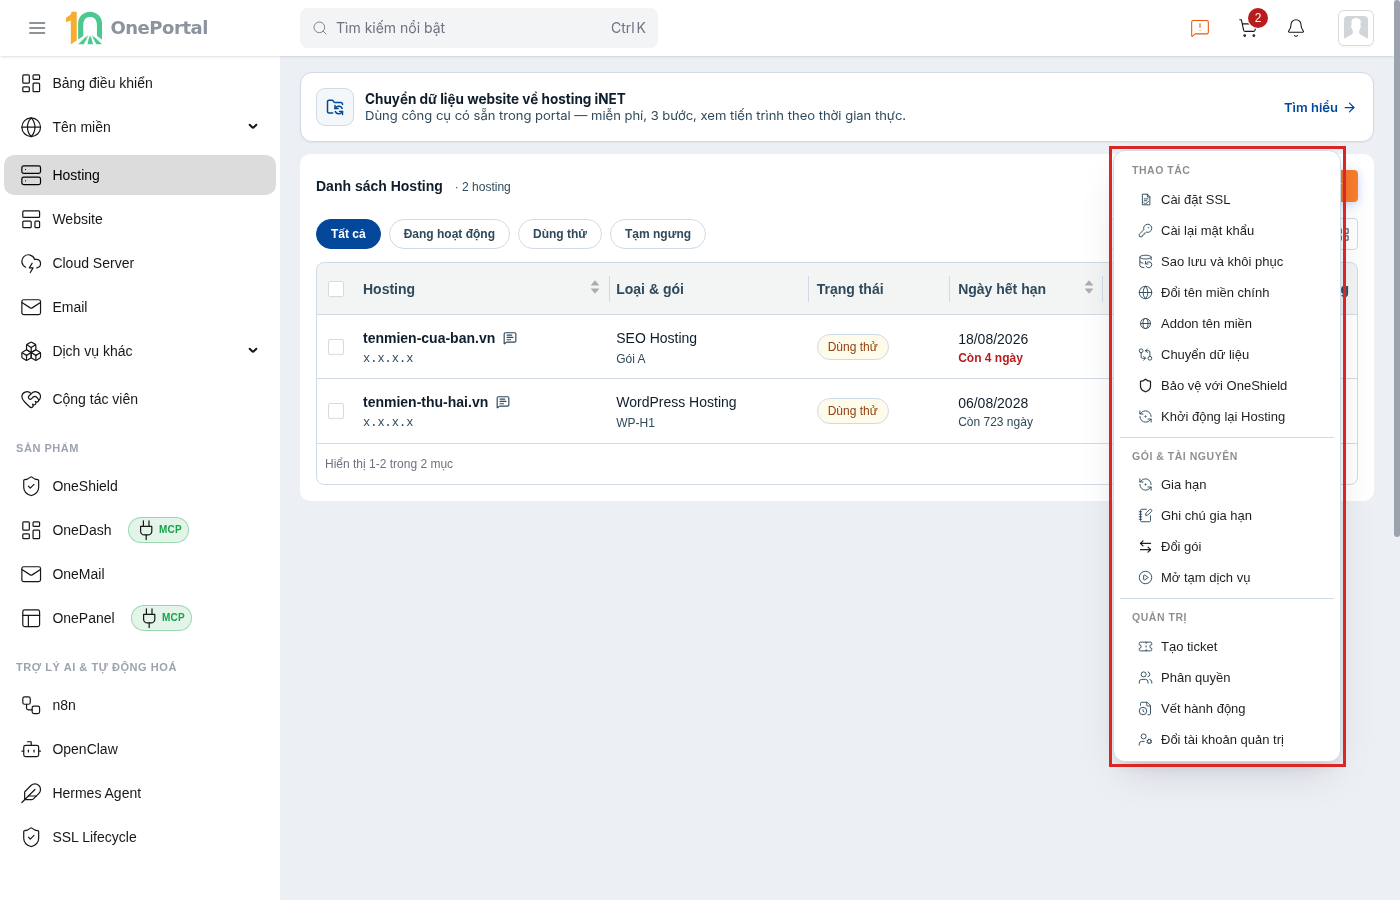Click the MCP badge next to OnePanel
This screenshot has width=1400, height=900.
[162, 618]
